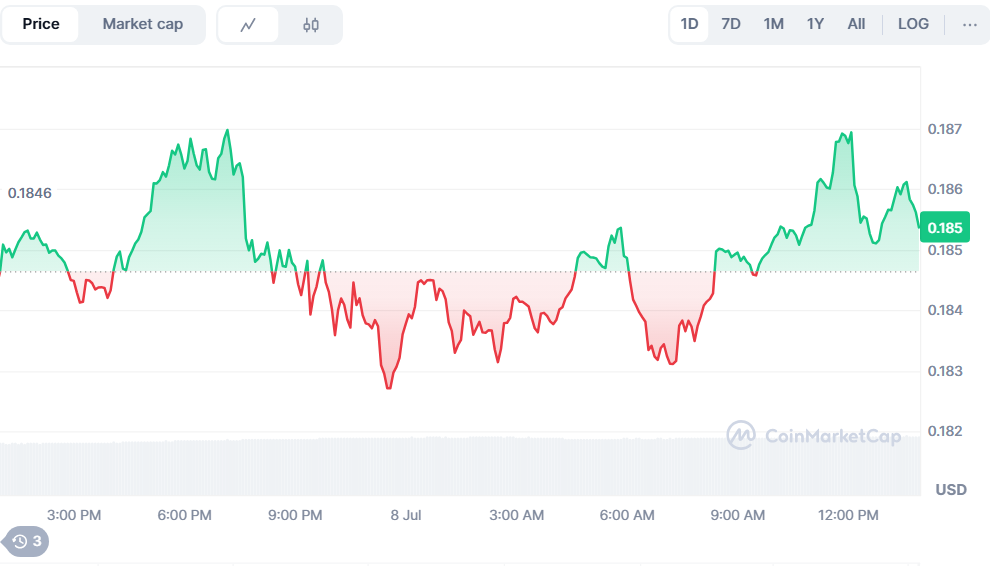Choose the 7D time range
The height and width of the screenshot is (566, 990).
click(731, 24)
